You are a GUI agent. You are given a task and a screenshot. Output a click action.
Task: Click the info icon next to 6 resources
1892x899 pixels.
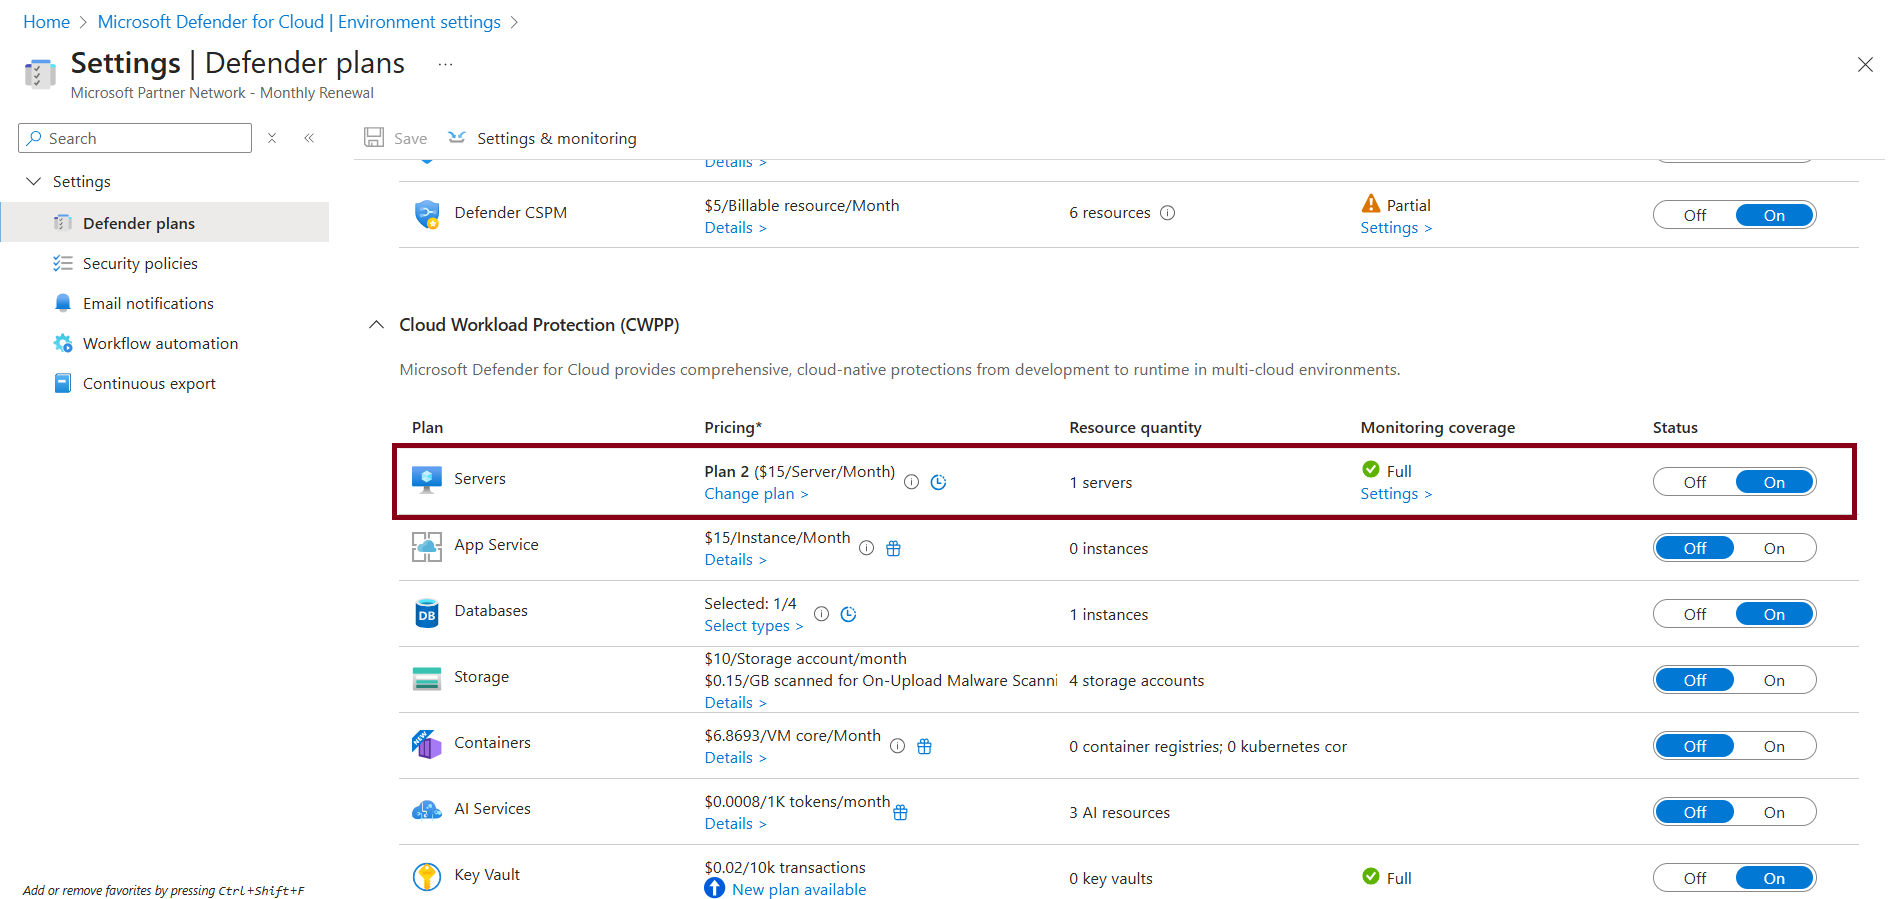tap(1167, 213)
